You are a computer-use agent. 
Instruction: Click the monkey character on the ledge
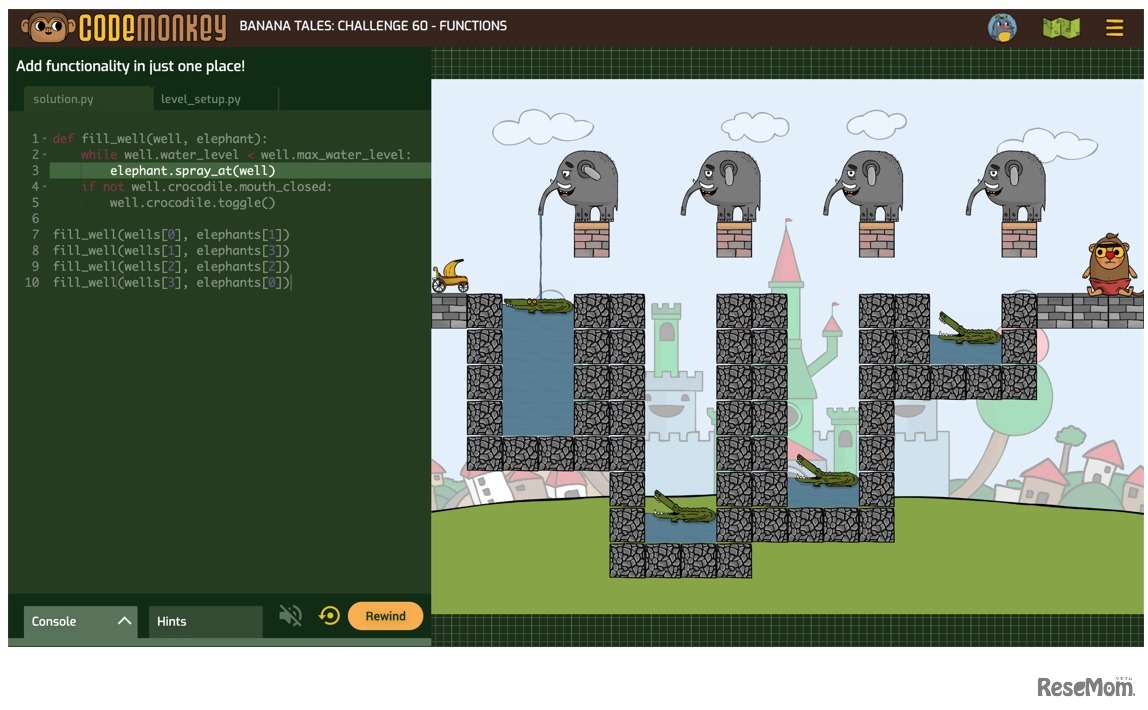coord(1109,266)
